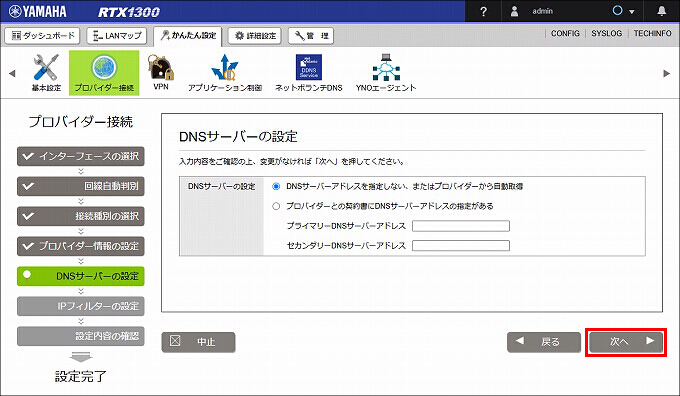The image size is (680, 396).
Task: Go to 接続種別の選択 step
Action: (81, 216)
